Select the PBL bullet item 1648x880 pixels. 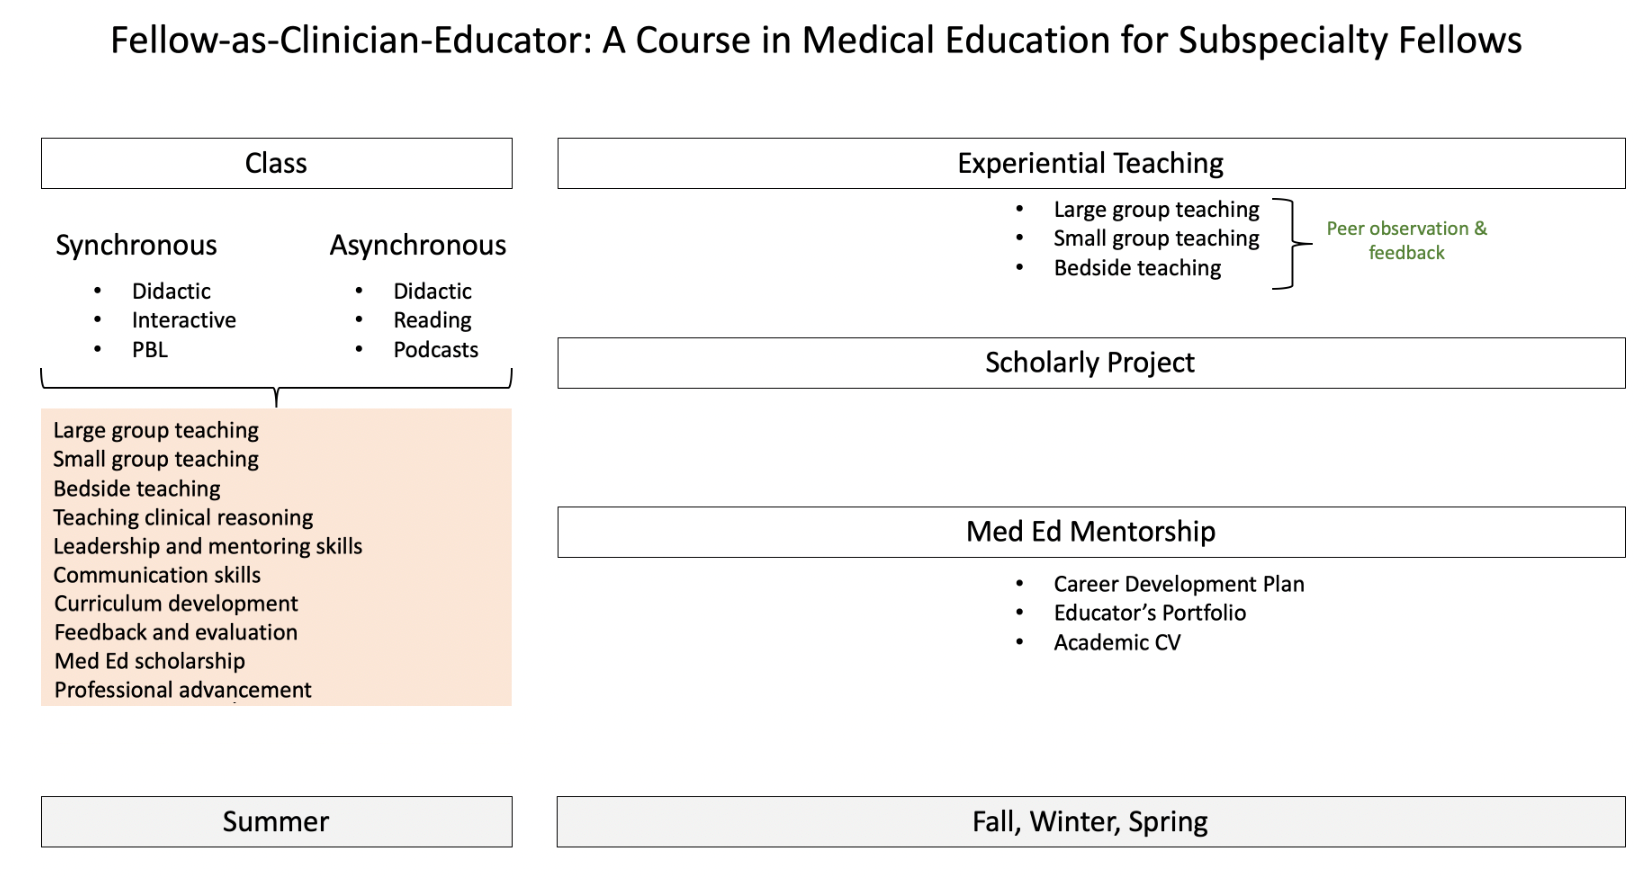(x=150, y=350)
